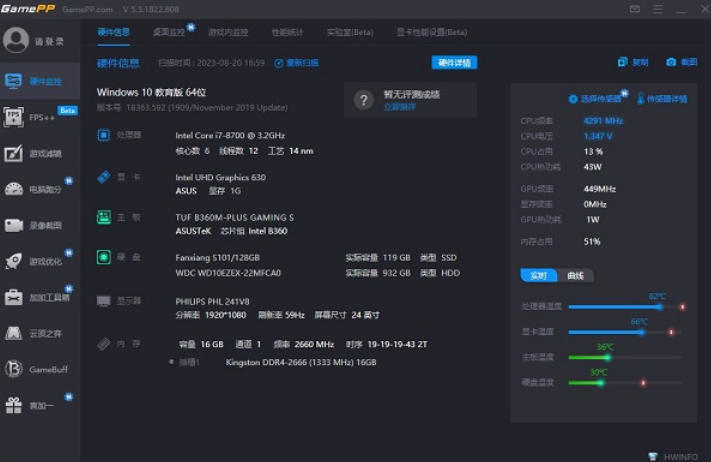Screen dimensions: 711x462
Task: Click the CPU temperature 82°C slider
Action: (x=626, y=307)
